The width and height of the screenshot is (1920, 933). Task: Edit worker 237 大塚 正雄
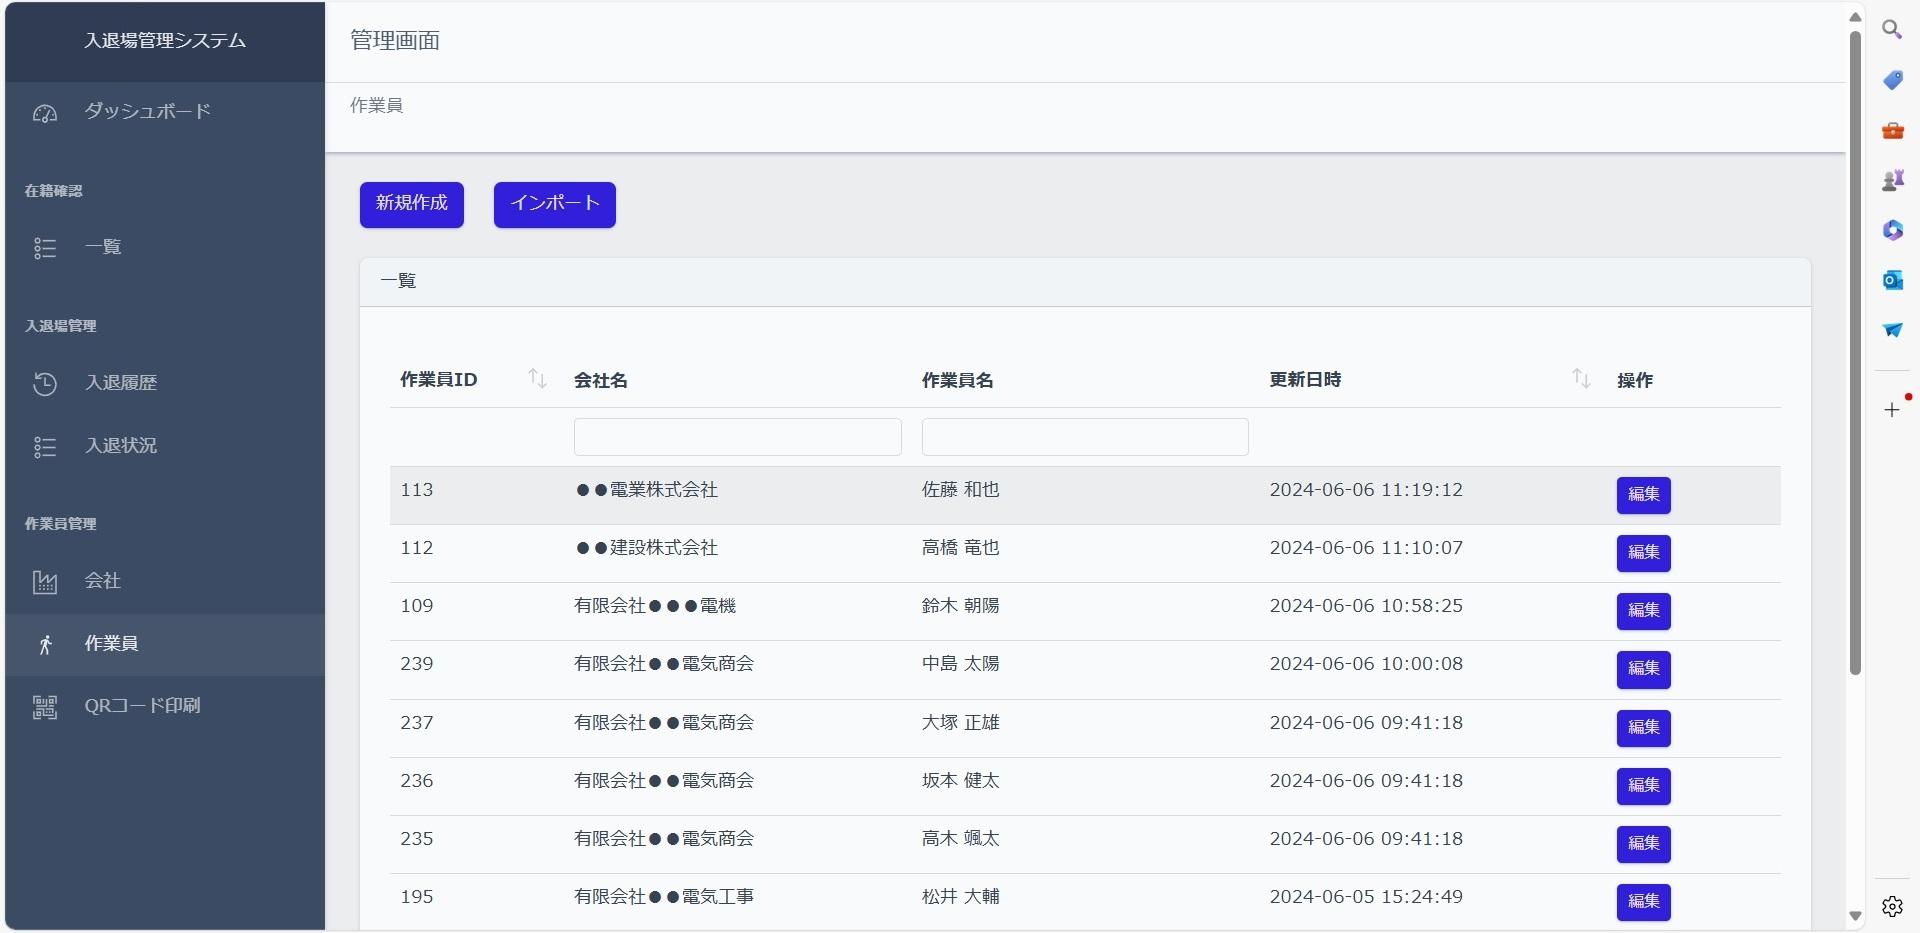coord(1644,728)
